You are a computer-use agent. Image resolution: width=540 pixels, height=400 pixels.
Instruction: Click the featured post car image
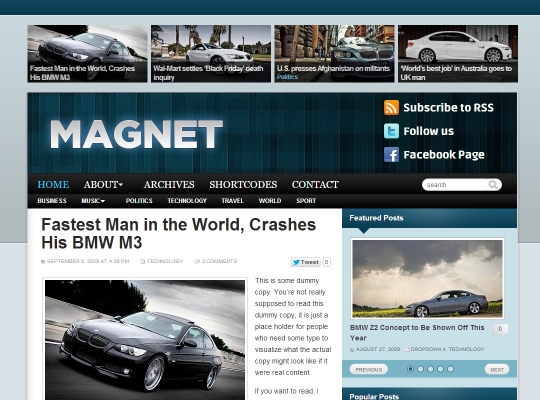click(427, 278)
